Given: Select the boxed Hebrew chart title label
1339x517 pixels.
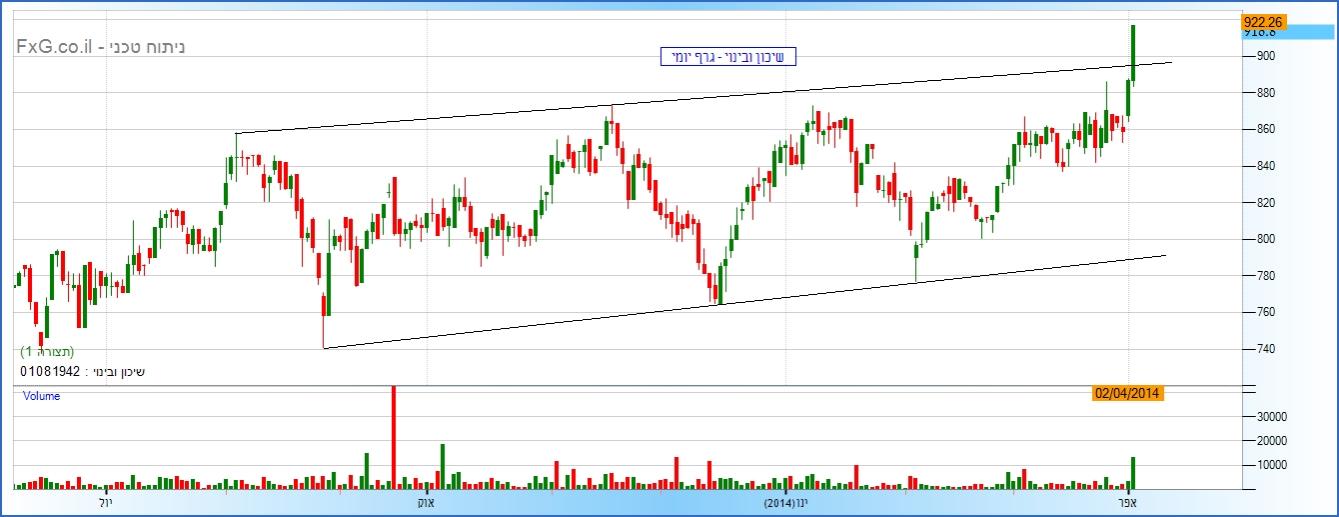Looking at the screenshot, I should (x=729, y=57).
